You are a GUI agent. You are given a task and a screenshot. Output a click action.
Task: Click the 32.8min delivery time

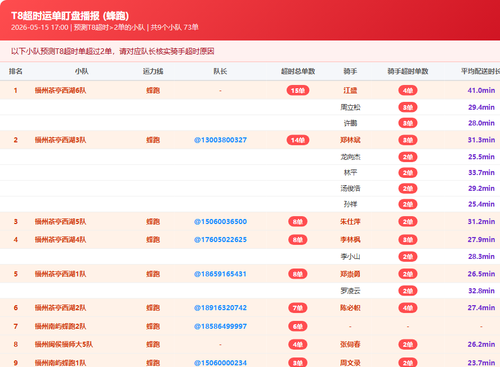pyautogui.click(x=481, y=291)
